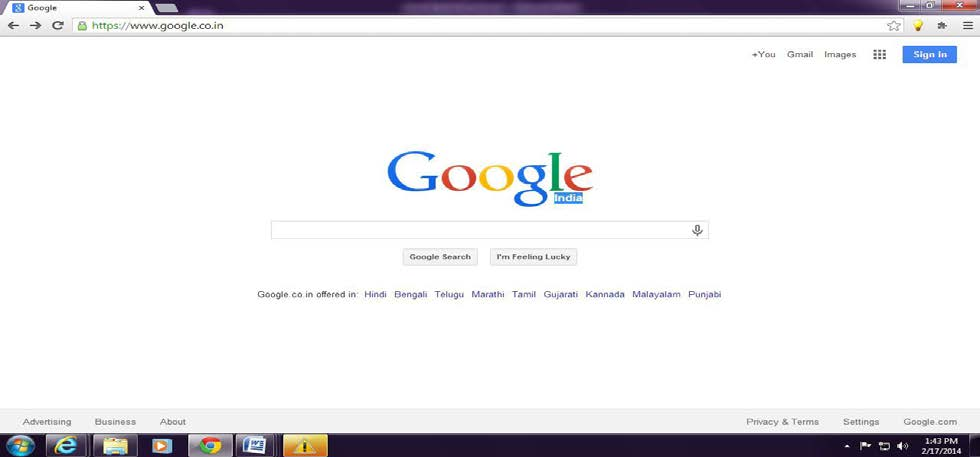The height and width of the screenshot is (457, 980).
Task: Reload the Google page
Action: [x=58, y=26]
